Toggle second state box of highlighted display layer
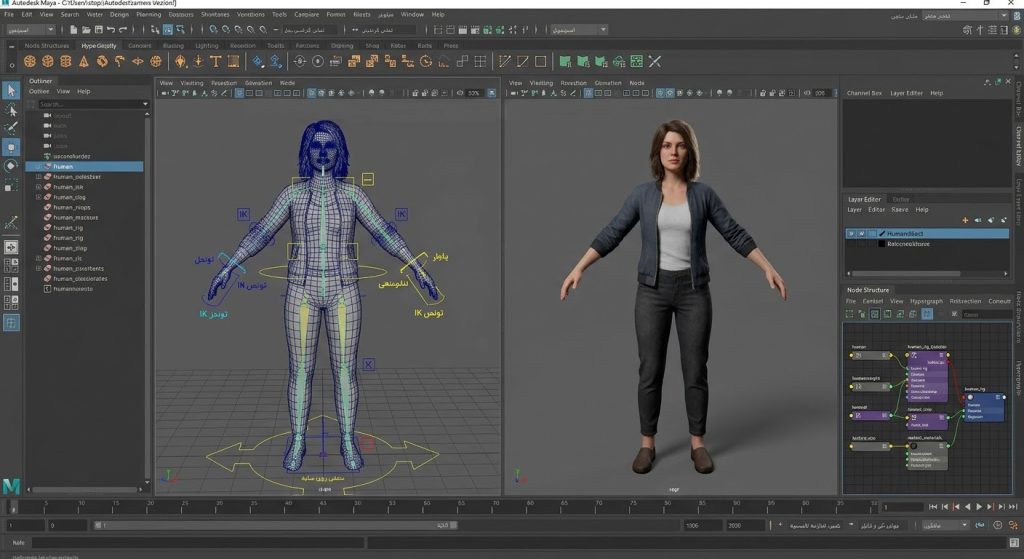The width and height of the screenshot is (1024, 559). [861, 233]
